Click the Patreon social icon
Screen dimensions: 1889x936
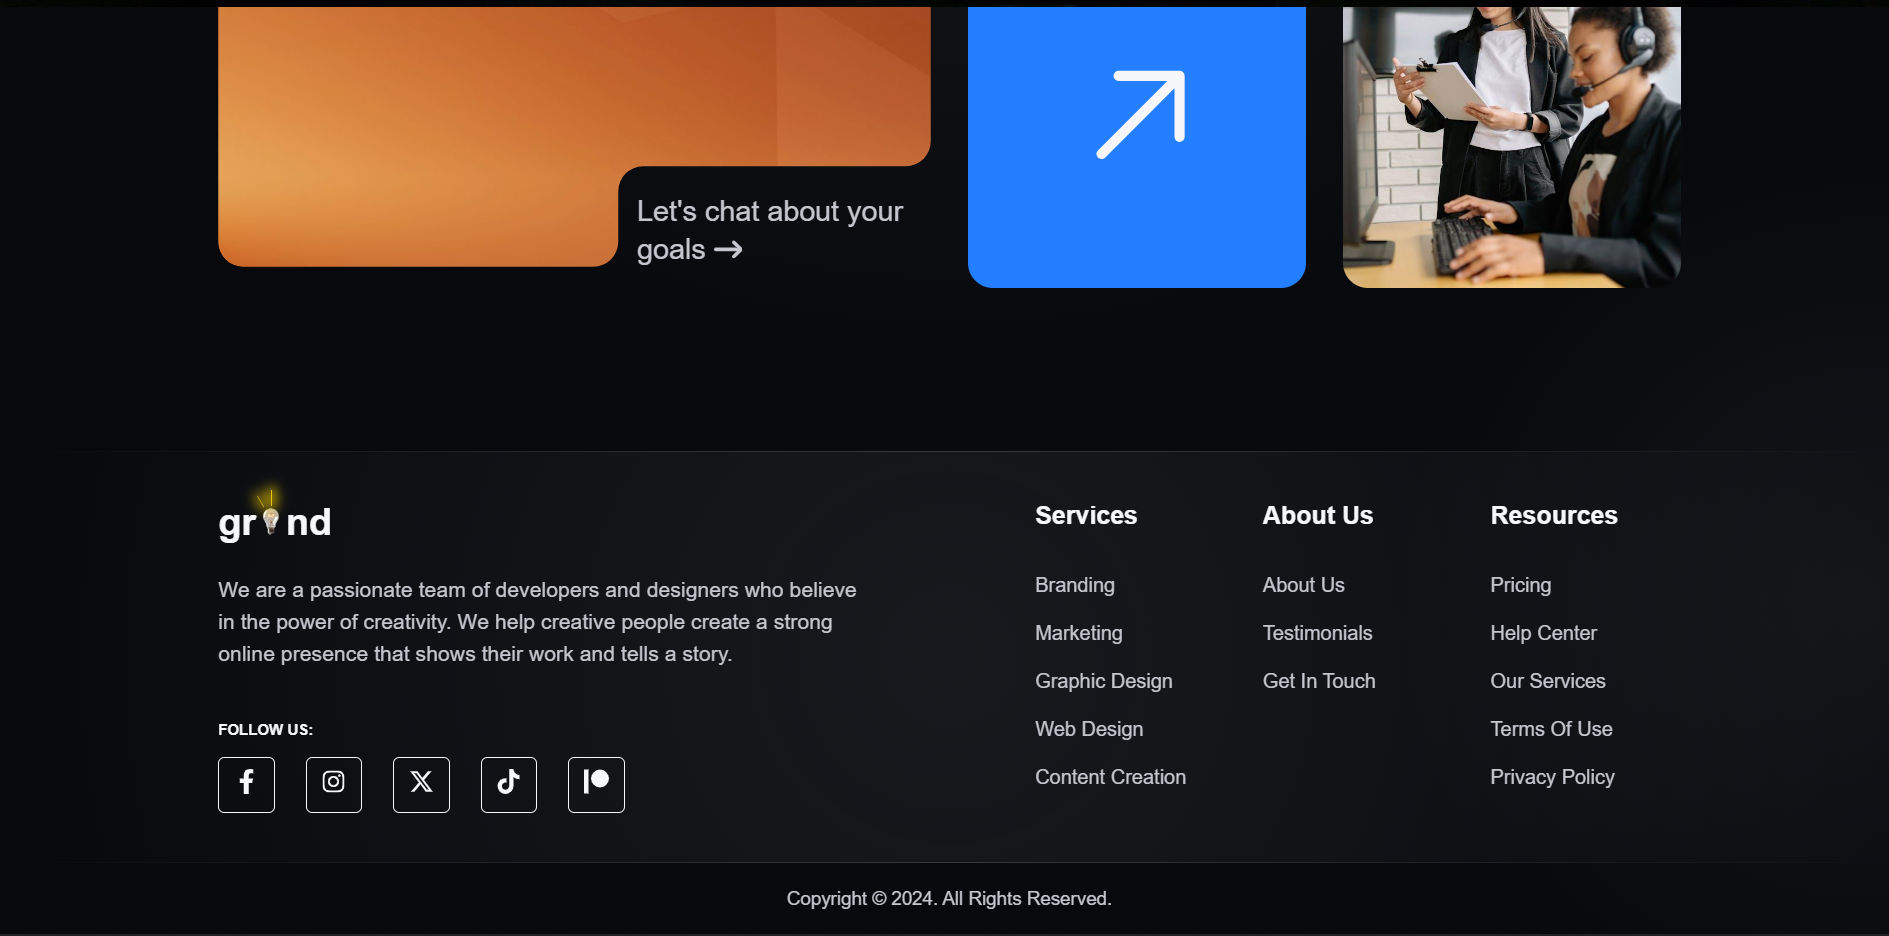[596, 785]
